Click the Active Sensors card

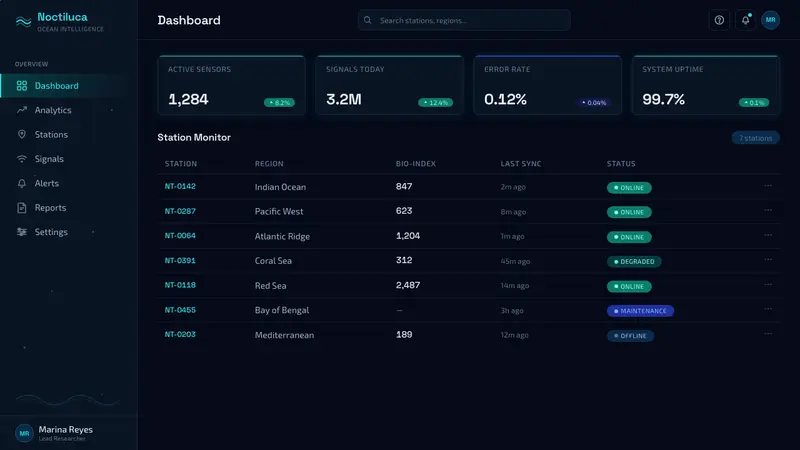click(232, 85)
